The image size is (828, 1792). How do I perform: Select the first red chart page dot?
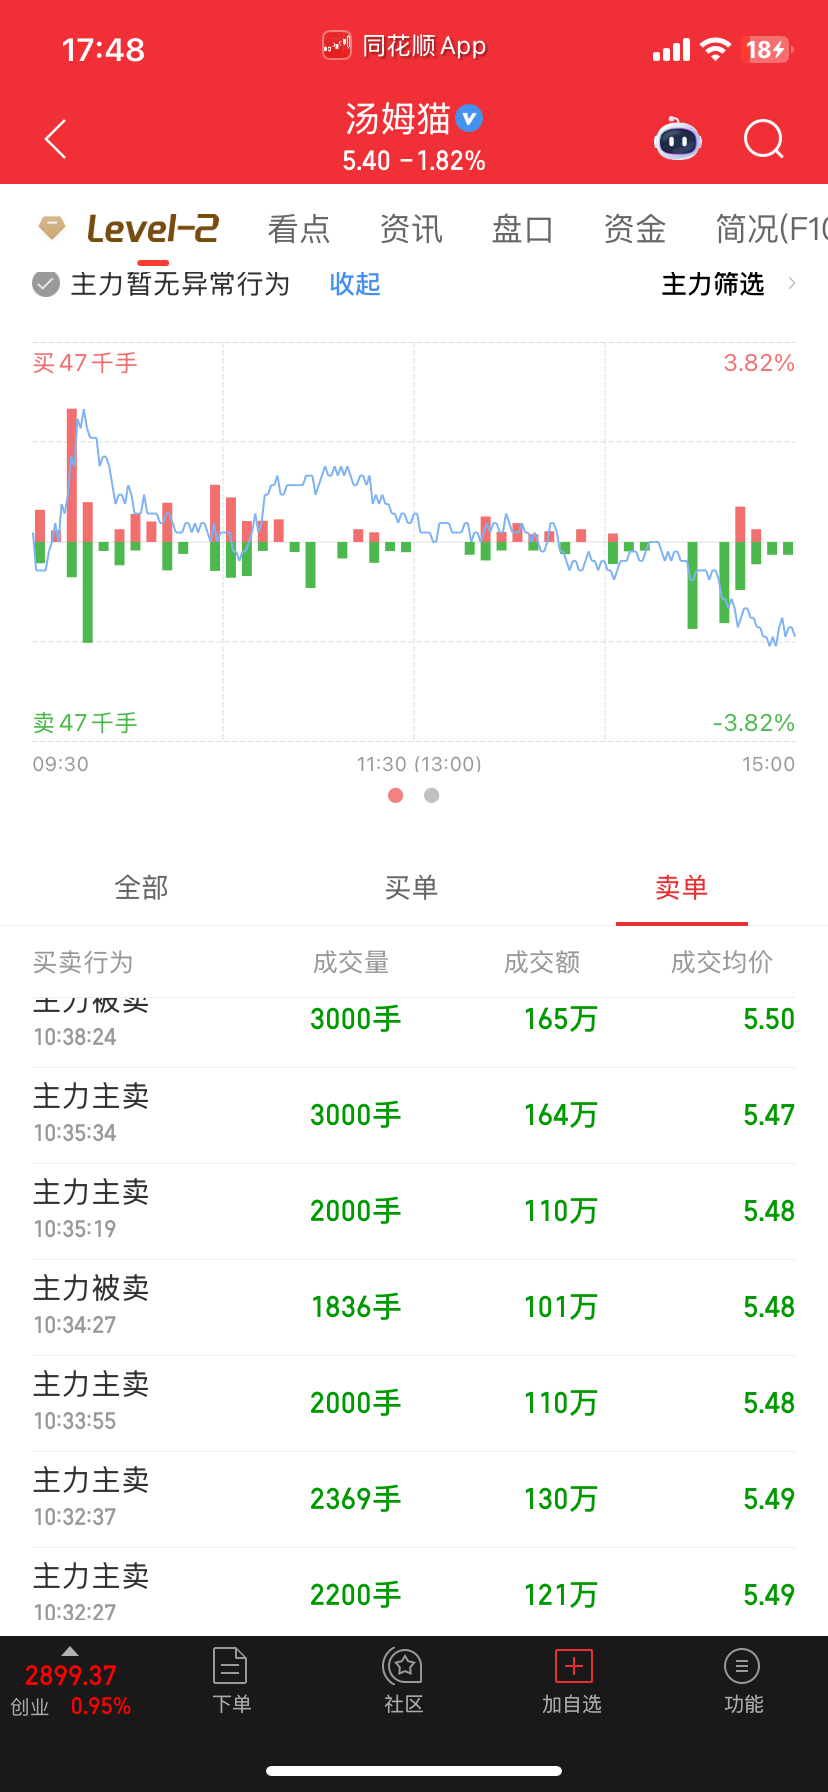pos(396,795)
